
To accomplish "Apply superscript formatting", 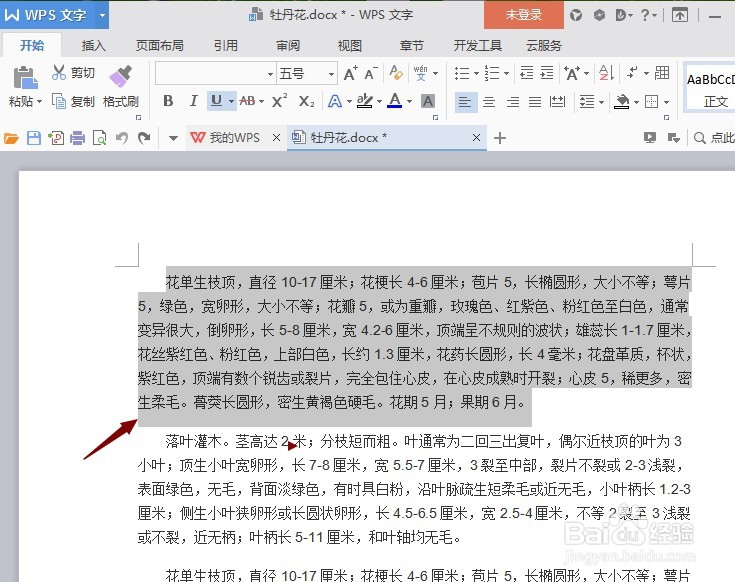I will [279, 101].
